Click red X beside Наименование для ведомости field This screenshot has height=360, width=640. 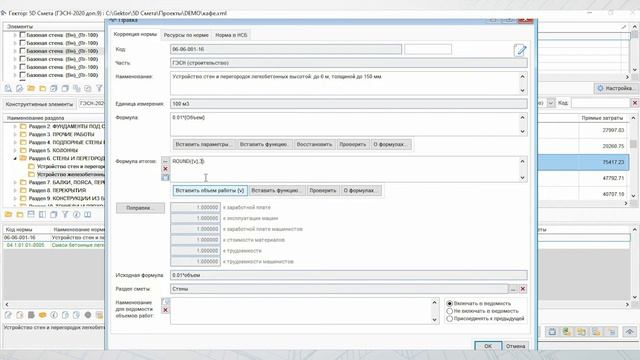point(165,310)
